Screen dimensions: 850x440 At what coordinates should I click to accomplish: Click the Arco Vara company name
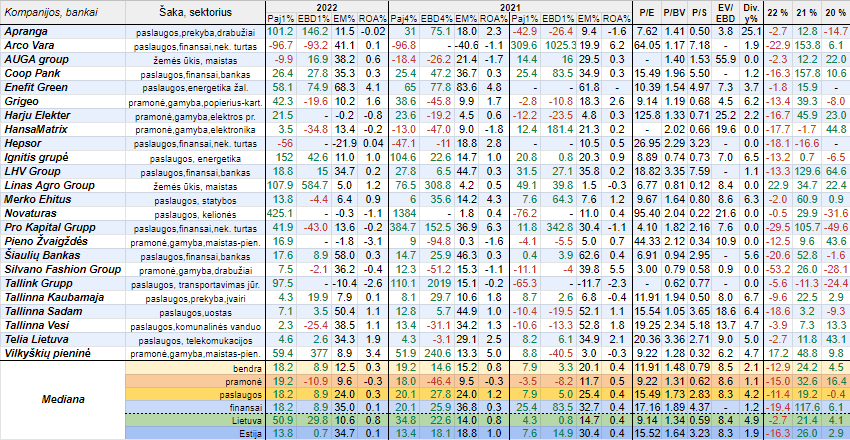pos(25,46)
